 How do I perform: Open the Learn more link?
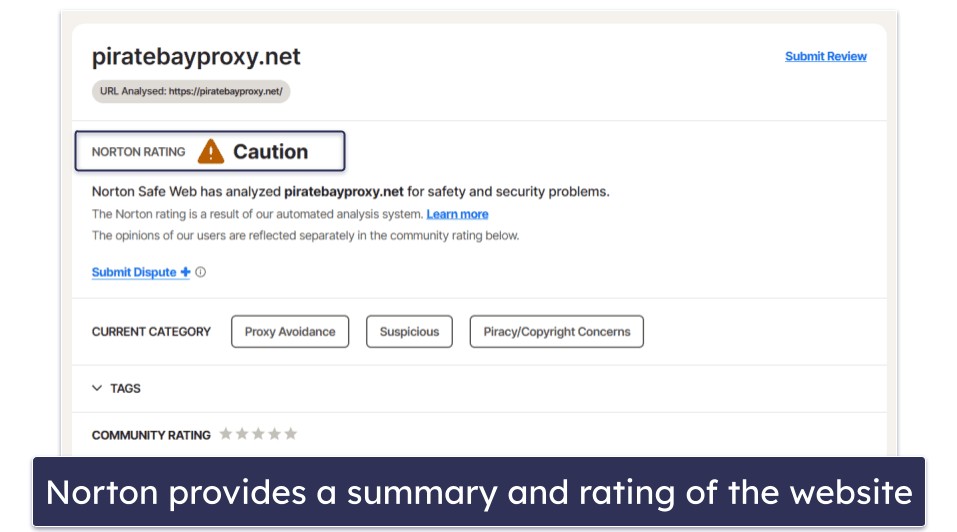457,214
